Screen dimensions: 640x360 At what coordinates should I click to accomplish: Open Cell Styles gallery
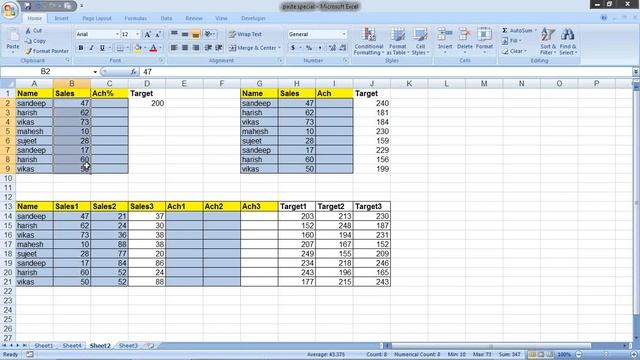click(420, 41)
